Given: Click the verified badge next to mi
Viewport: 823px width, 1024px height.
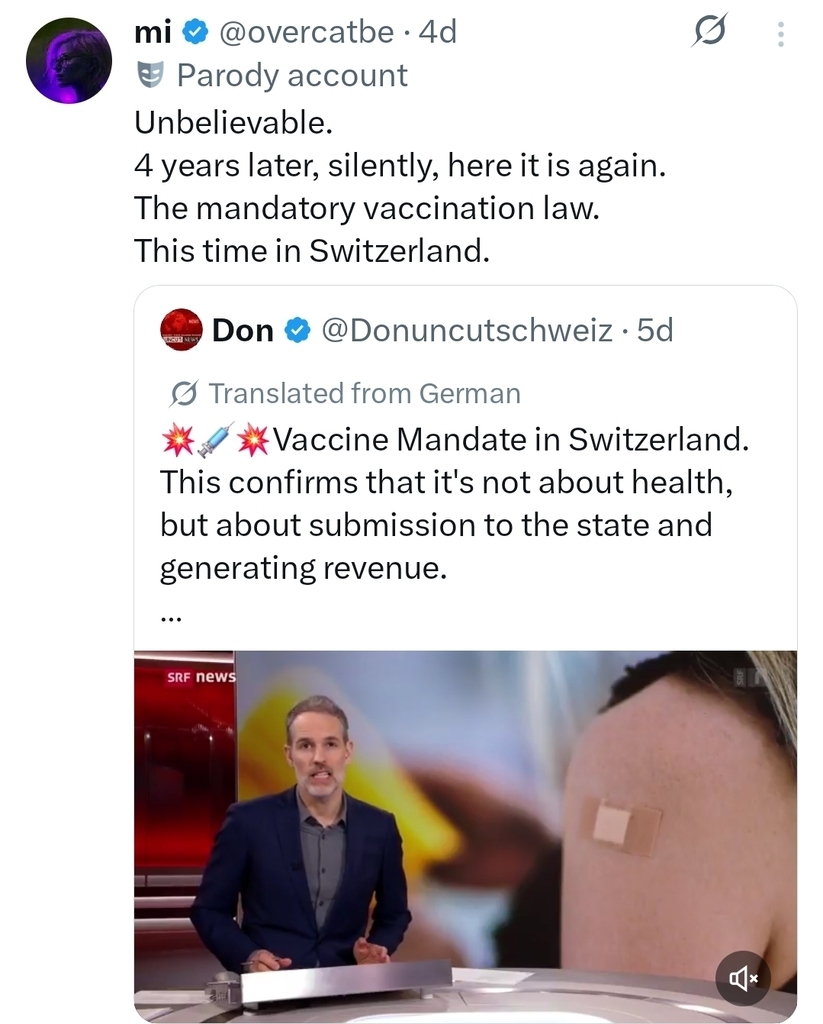Looking at the screenshot, I should click(x=196, y=33).
